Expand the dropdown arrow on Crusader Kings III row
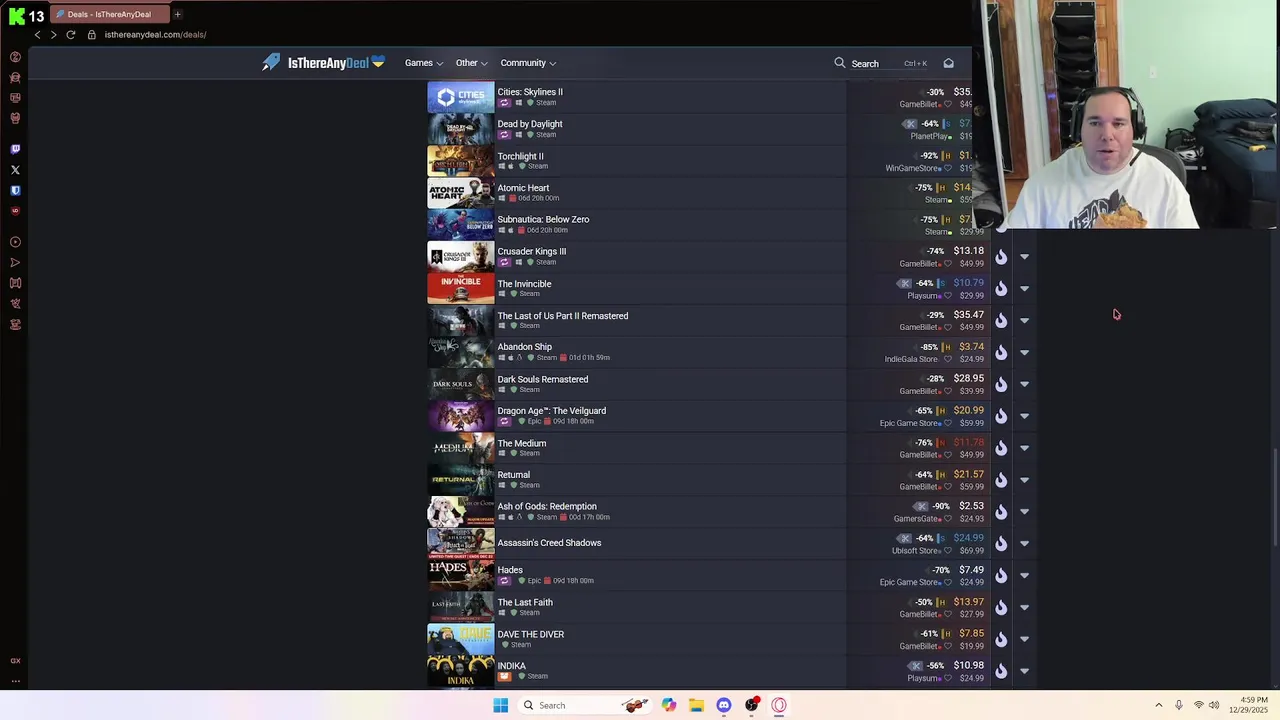This screenshot has height=720, width=1280. tap(1024, 257)
